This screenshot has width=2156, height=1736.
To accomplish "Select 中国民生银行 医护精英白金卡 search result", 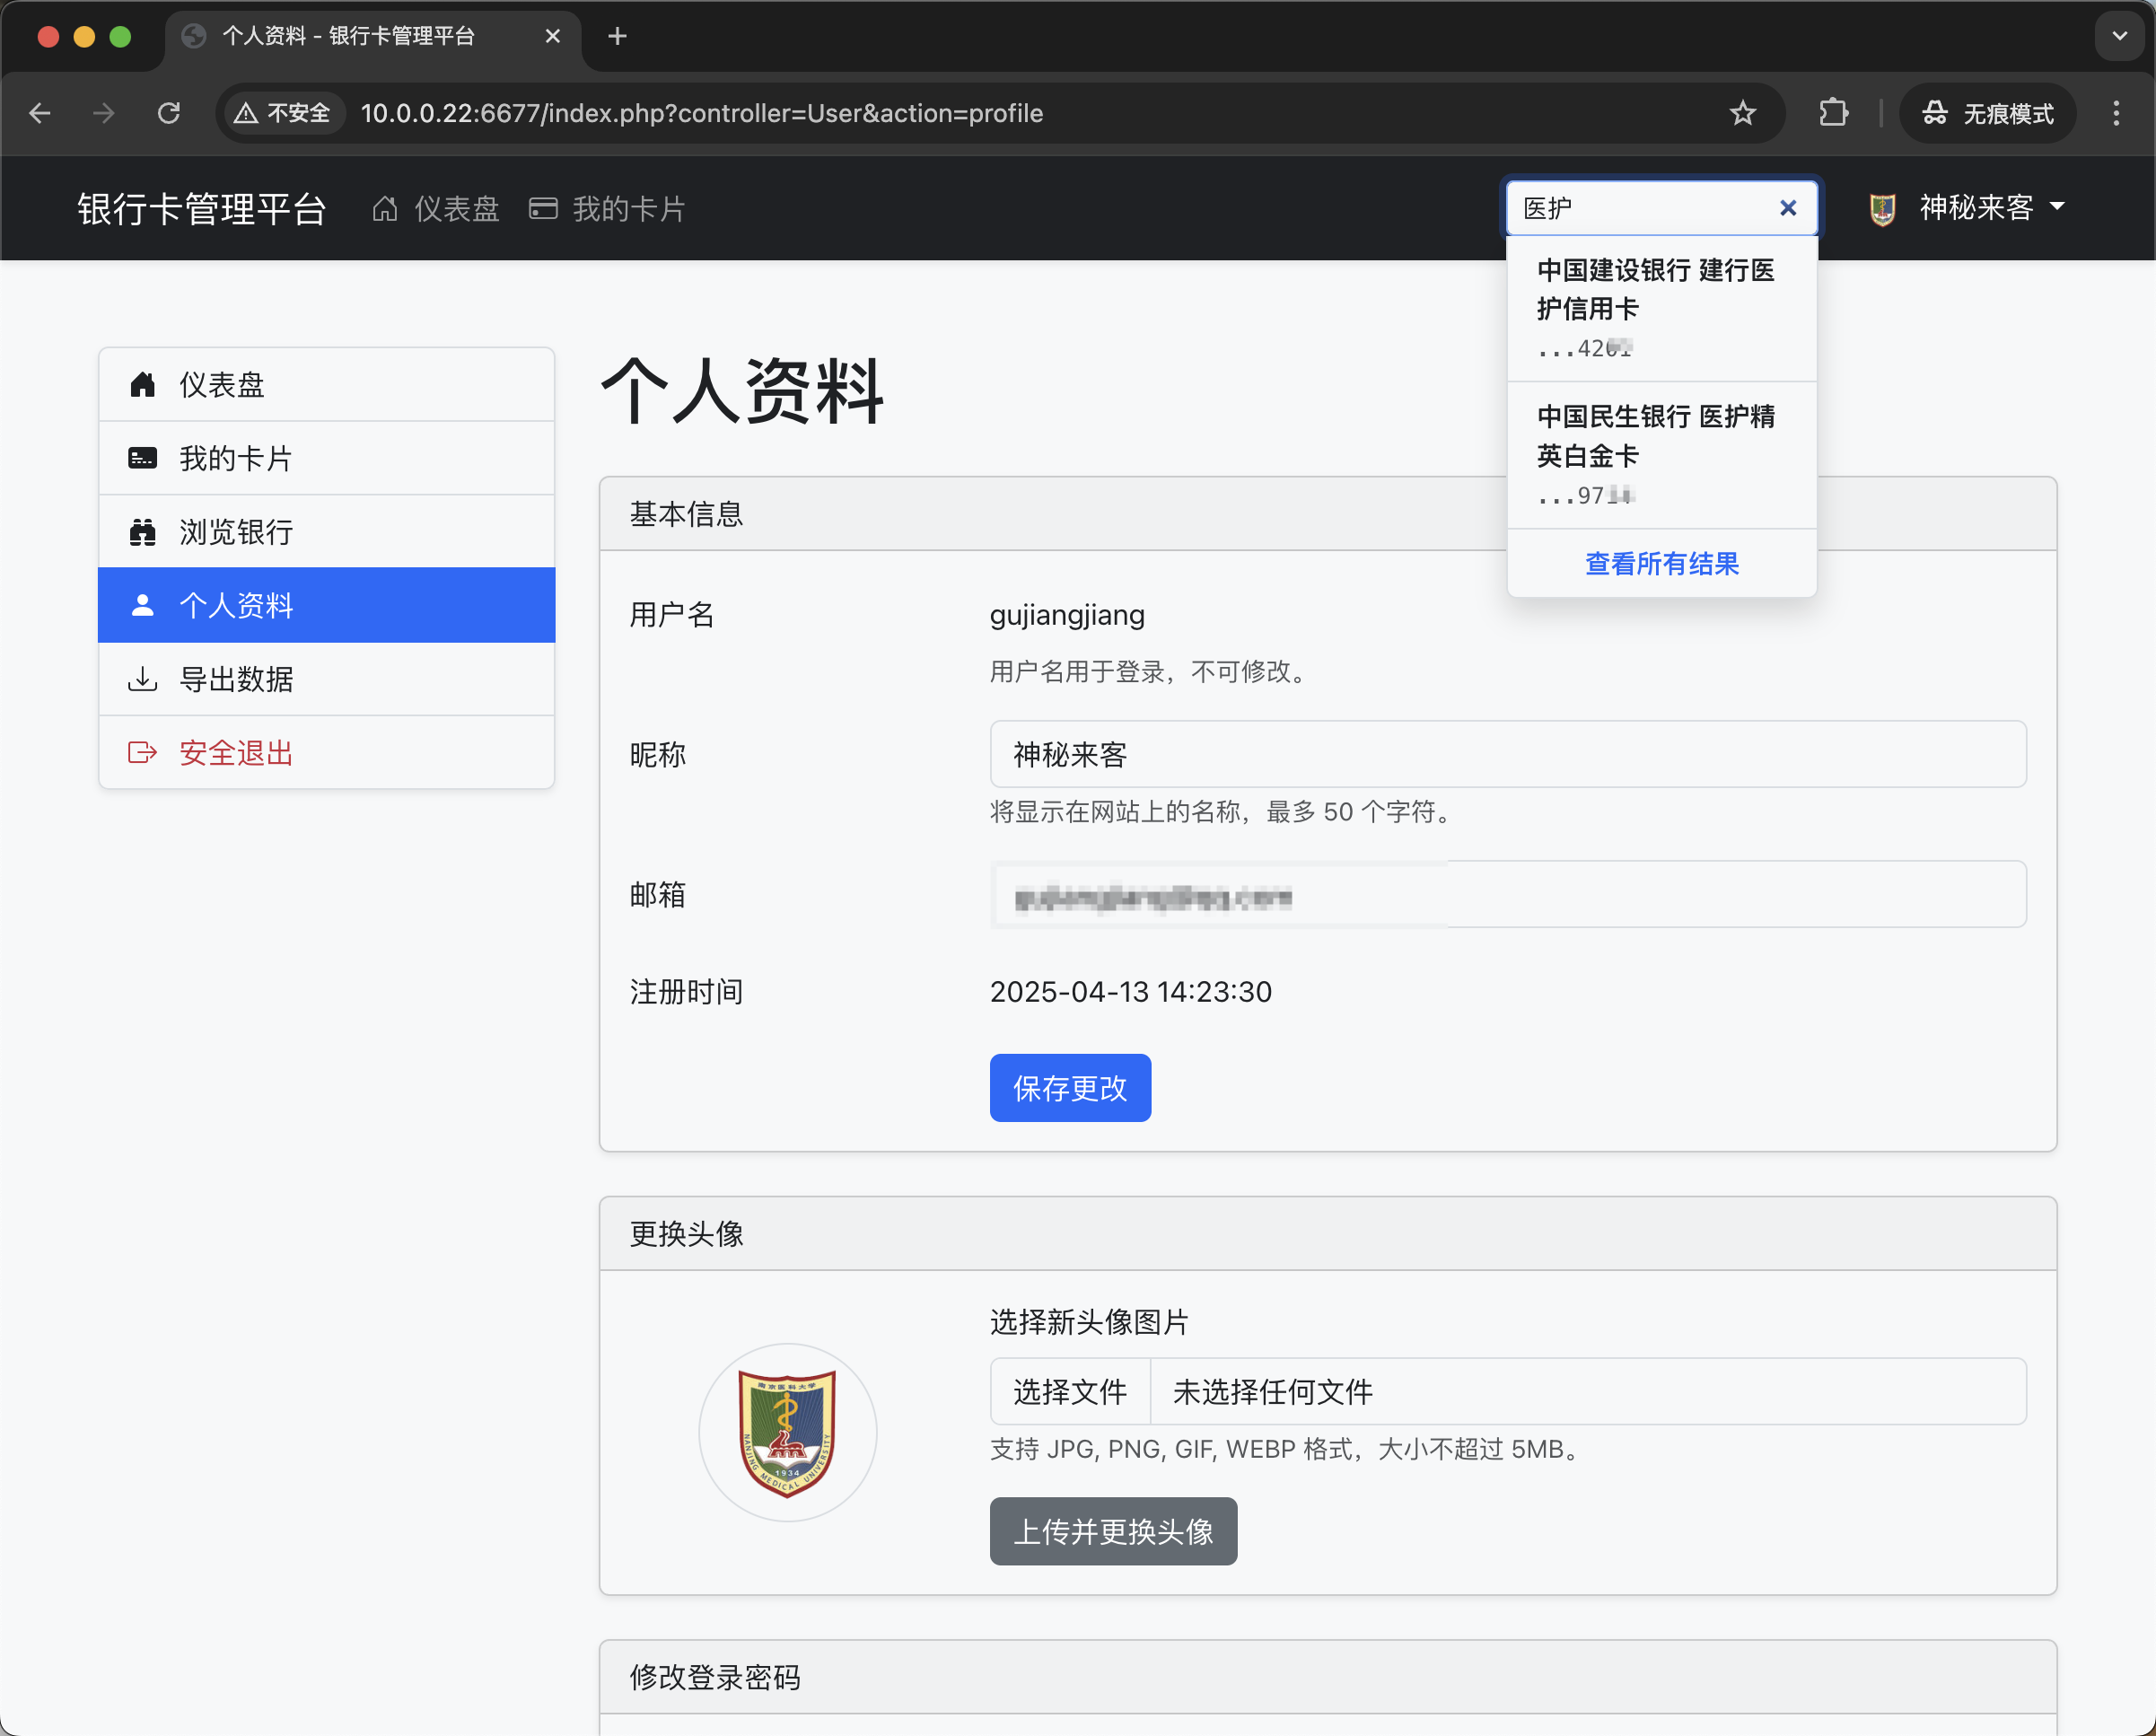I will [x=1661, y=455].
